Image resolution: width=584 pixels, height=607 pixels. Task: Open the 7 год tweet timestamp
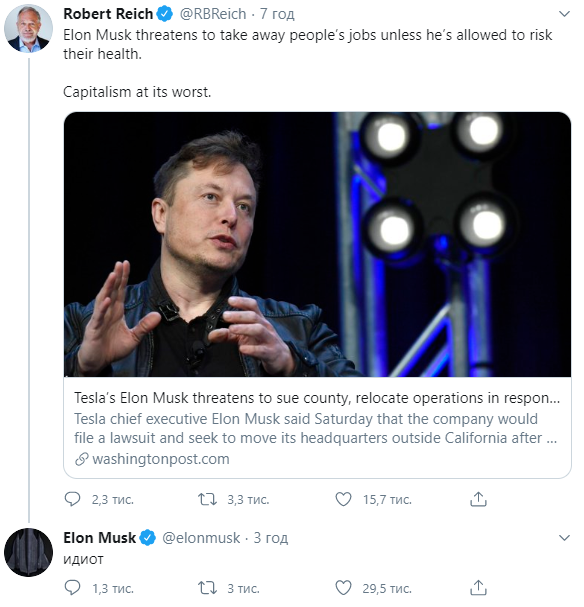coord(277,14)
